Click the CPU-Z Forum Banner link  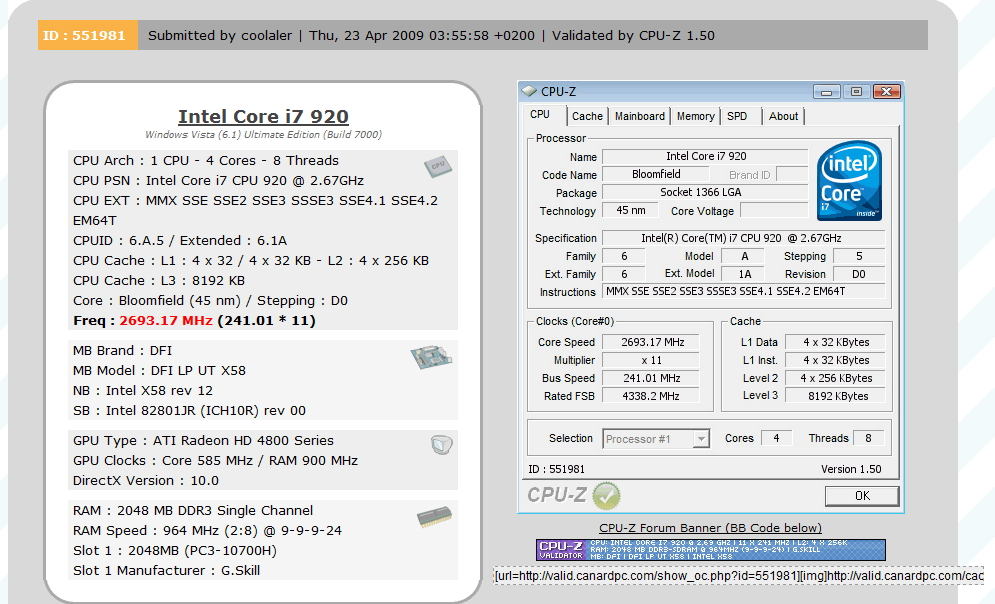coord(710,528)
